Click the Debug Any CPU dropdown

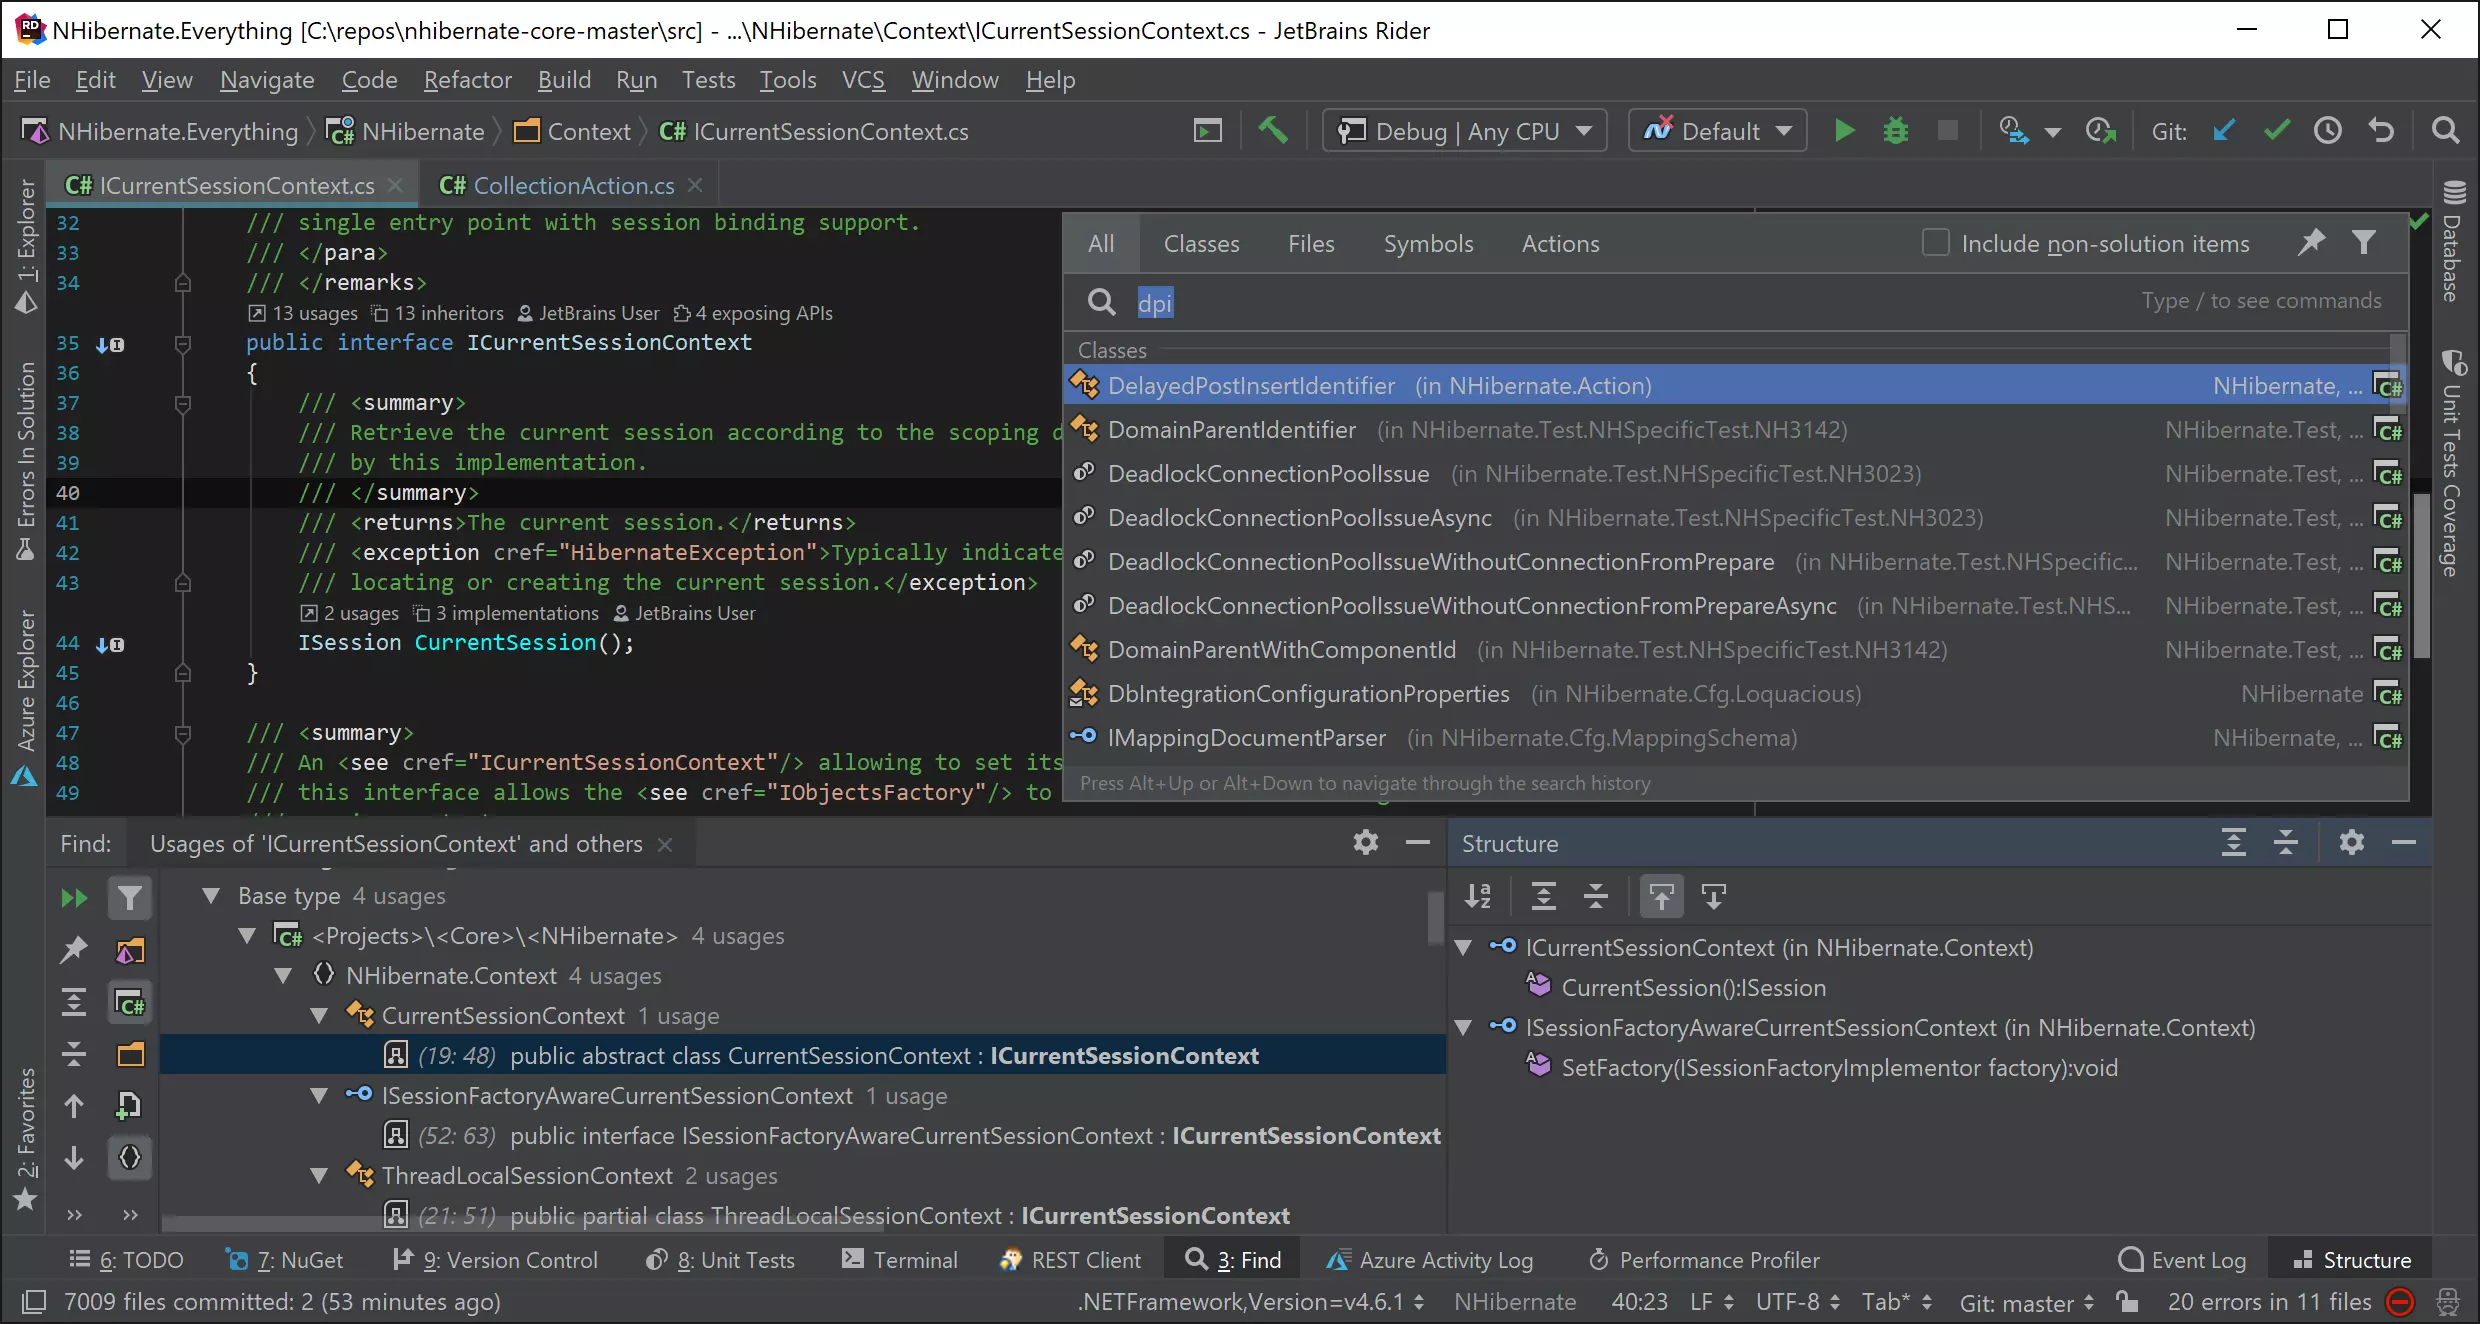(x=1466, y=131)
